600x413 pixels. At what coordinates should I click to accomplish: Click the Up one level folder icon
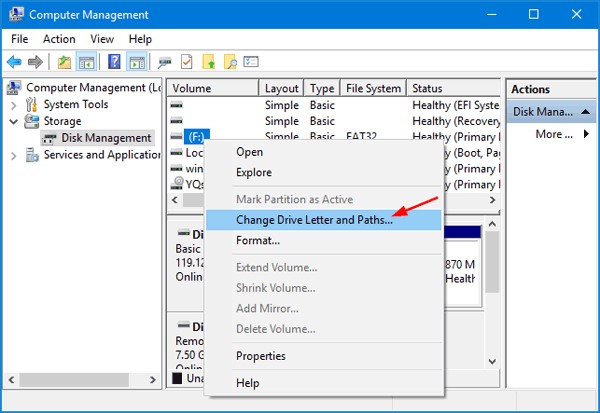point(65,62)
